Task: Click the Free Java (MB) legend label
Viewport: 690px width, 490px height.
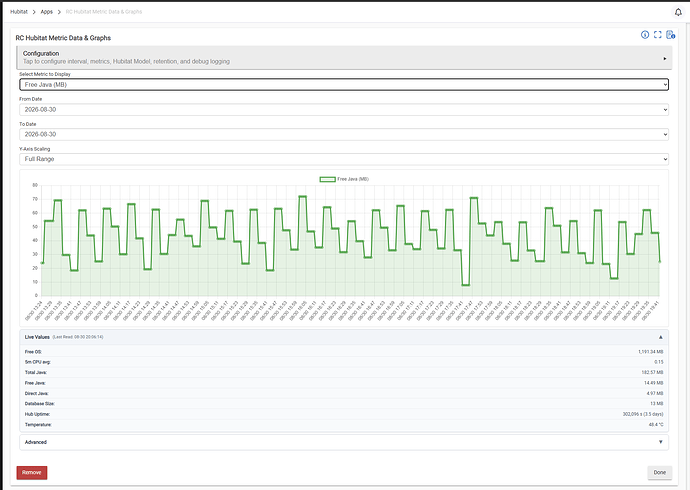Action: point(353,179)
